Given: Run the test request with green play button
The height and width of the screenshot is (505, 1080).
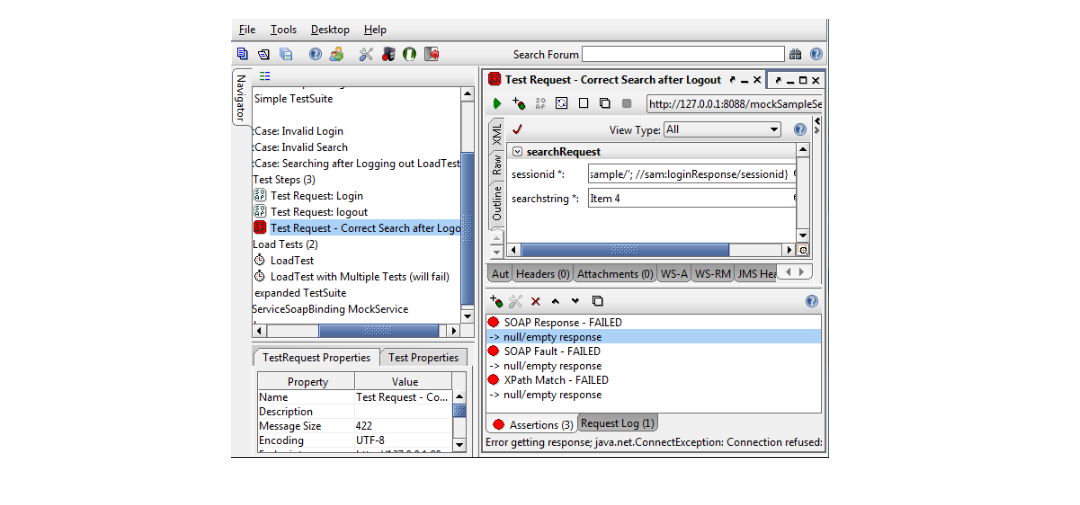Looking at the screenshot, I should [x=497, y=103].
